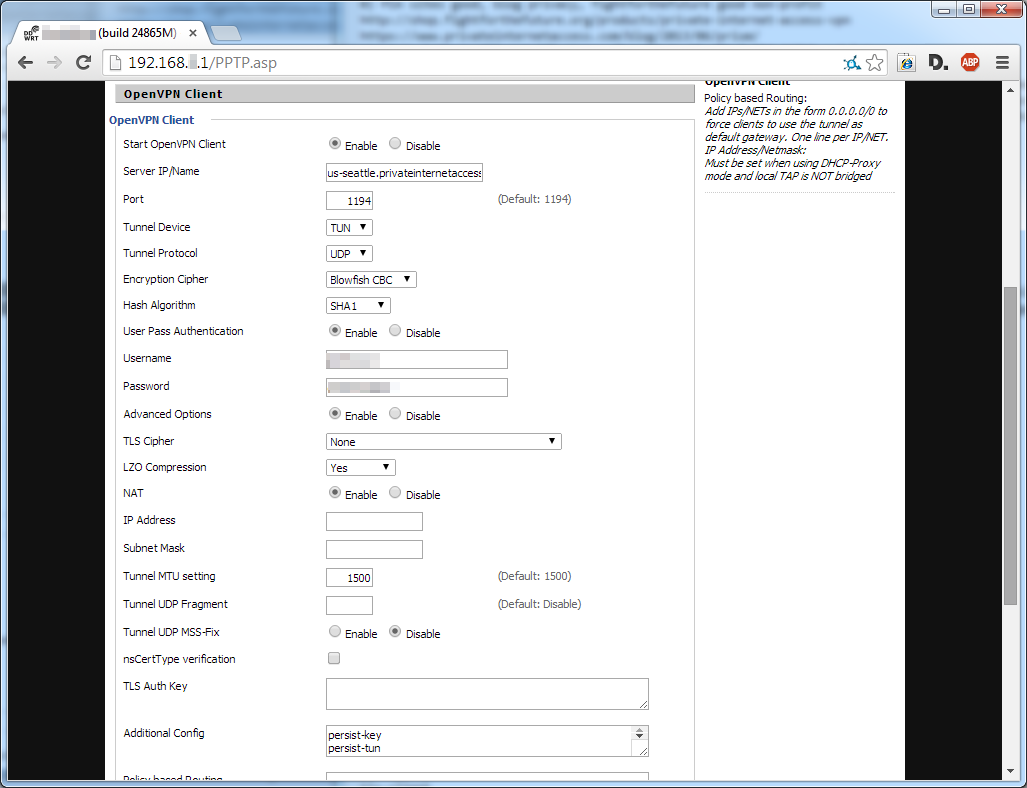Change the TLS Cipher selection

click(443, 441)
